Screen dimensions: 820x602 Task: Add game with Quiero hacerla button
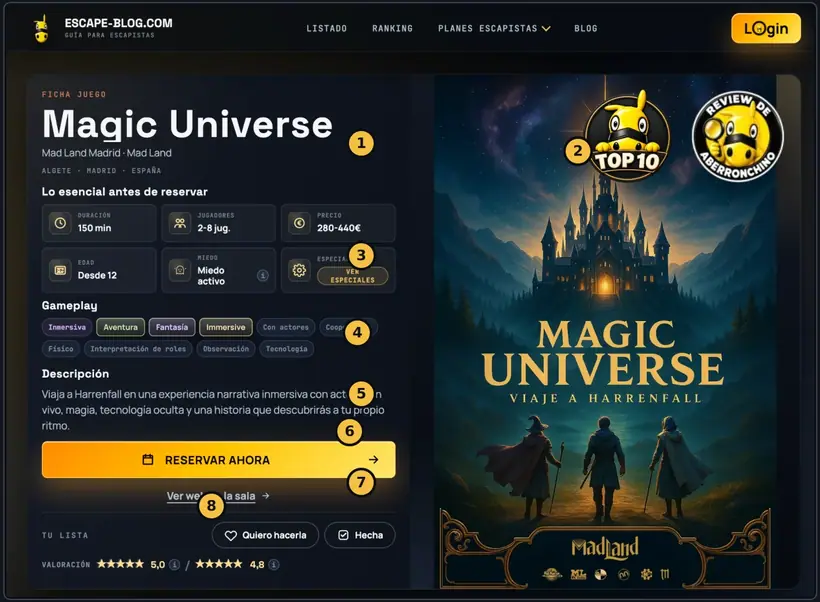click(x=265, y=535)
